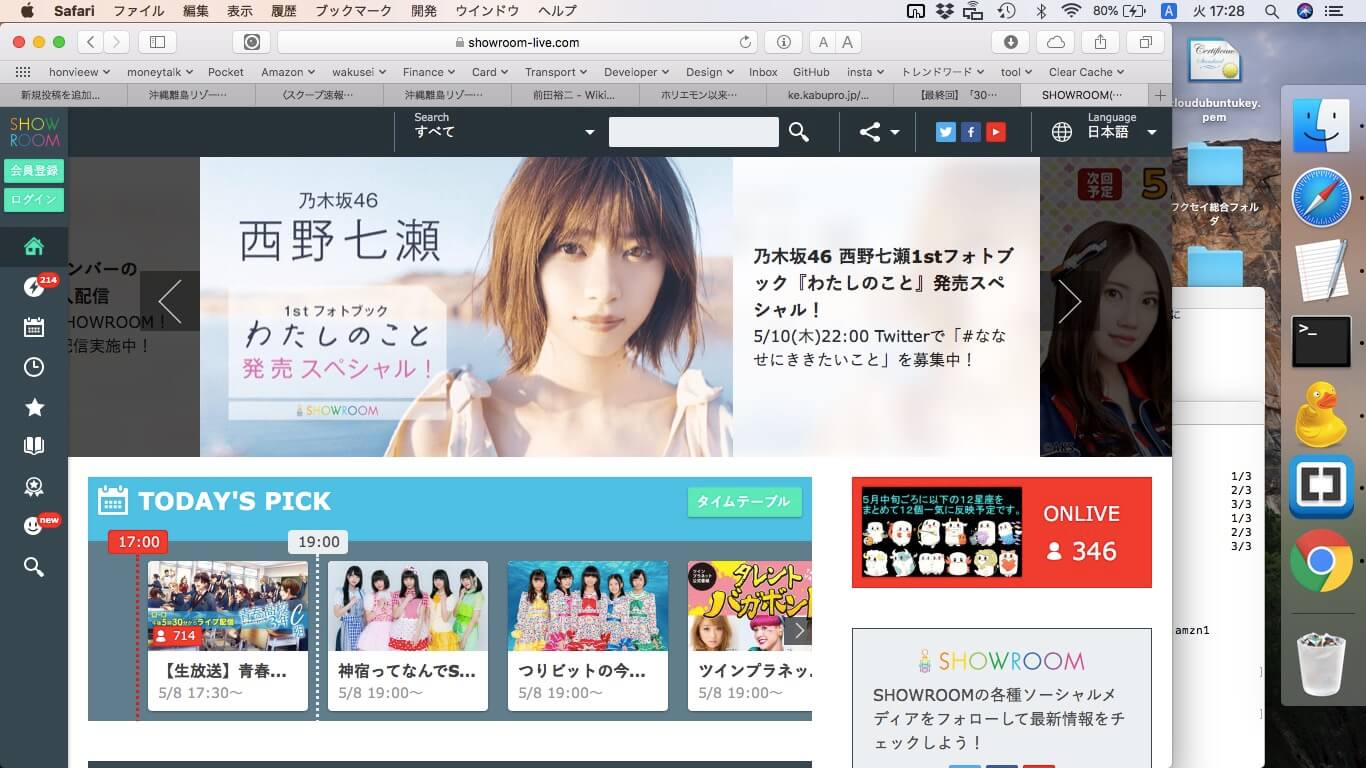Toggle Safari's sidebar button
The height and width of the screenshot is (768, 1366).
[x=157, y=42]
